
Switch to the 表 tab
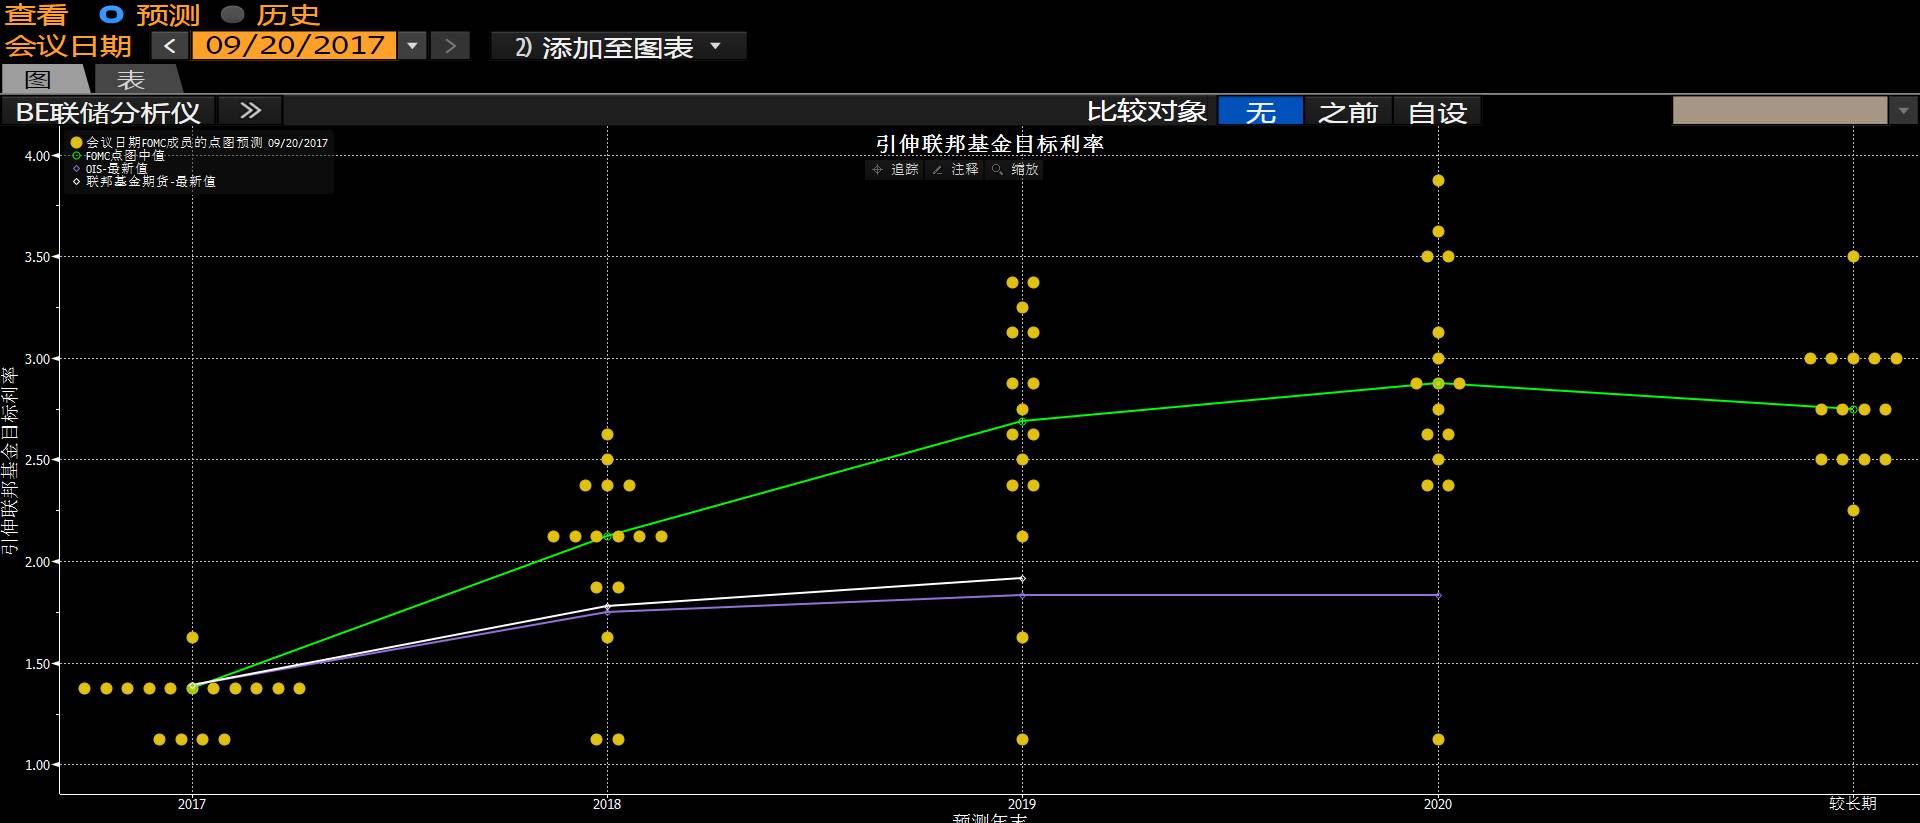pos(131,80)
